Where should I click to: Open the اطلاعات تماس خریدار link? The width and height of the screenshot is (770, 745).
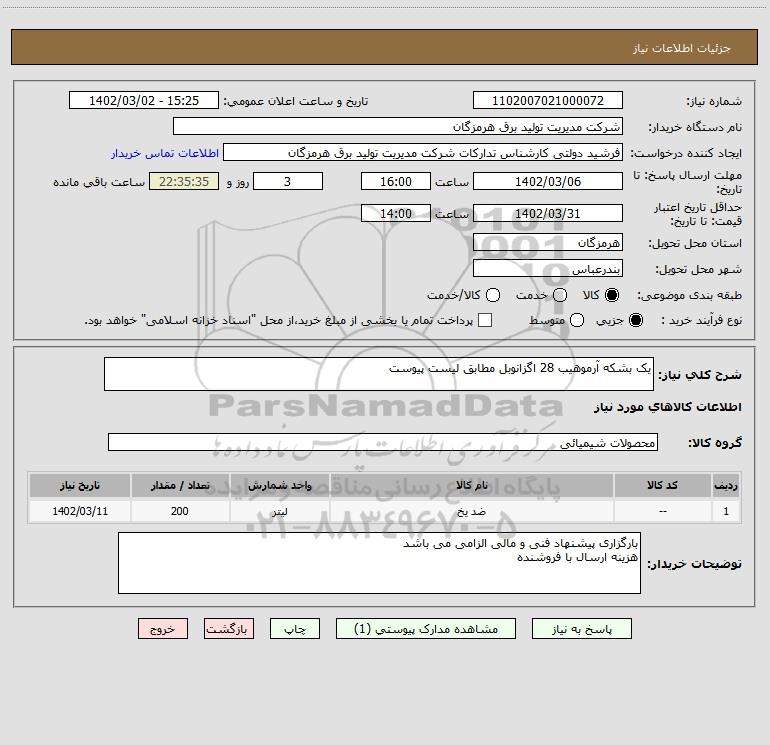pos(165,153)
